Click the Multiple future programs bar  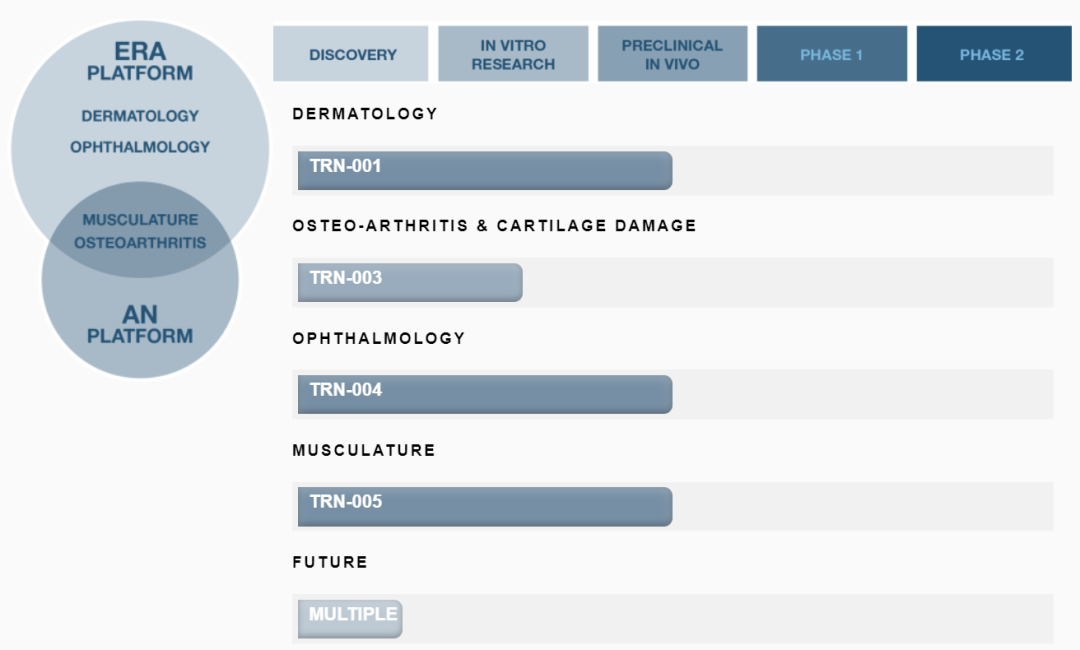(349, 618)
